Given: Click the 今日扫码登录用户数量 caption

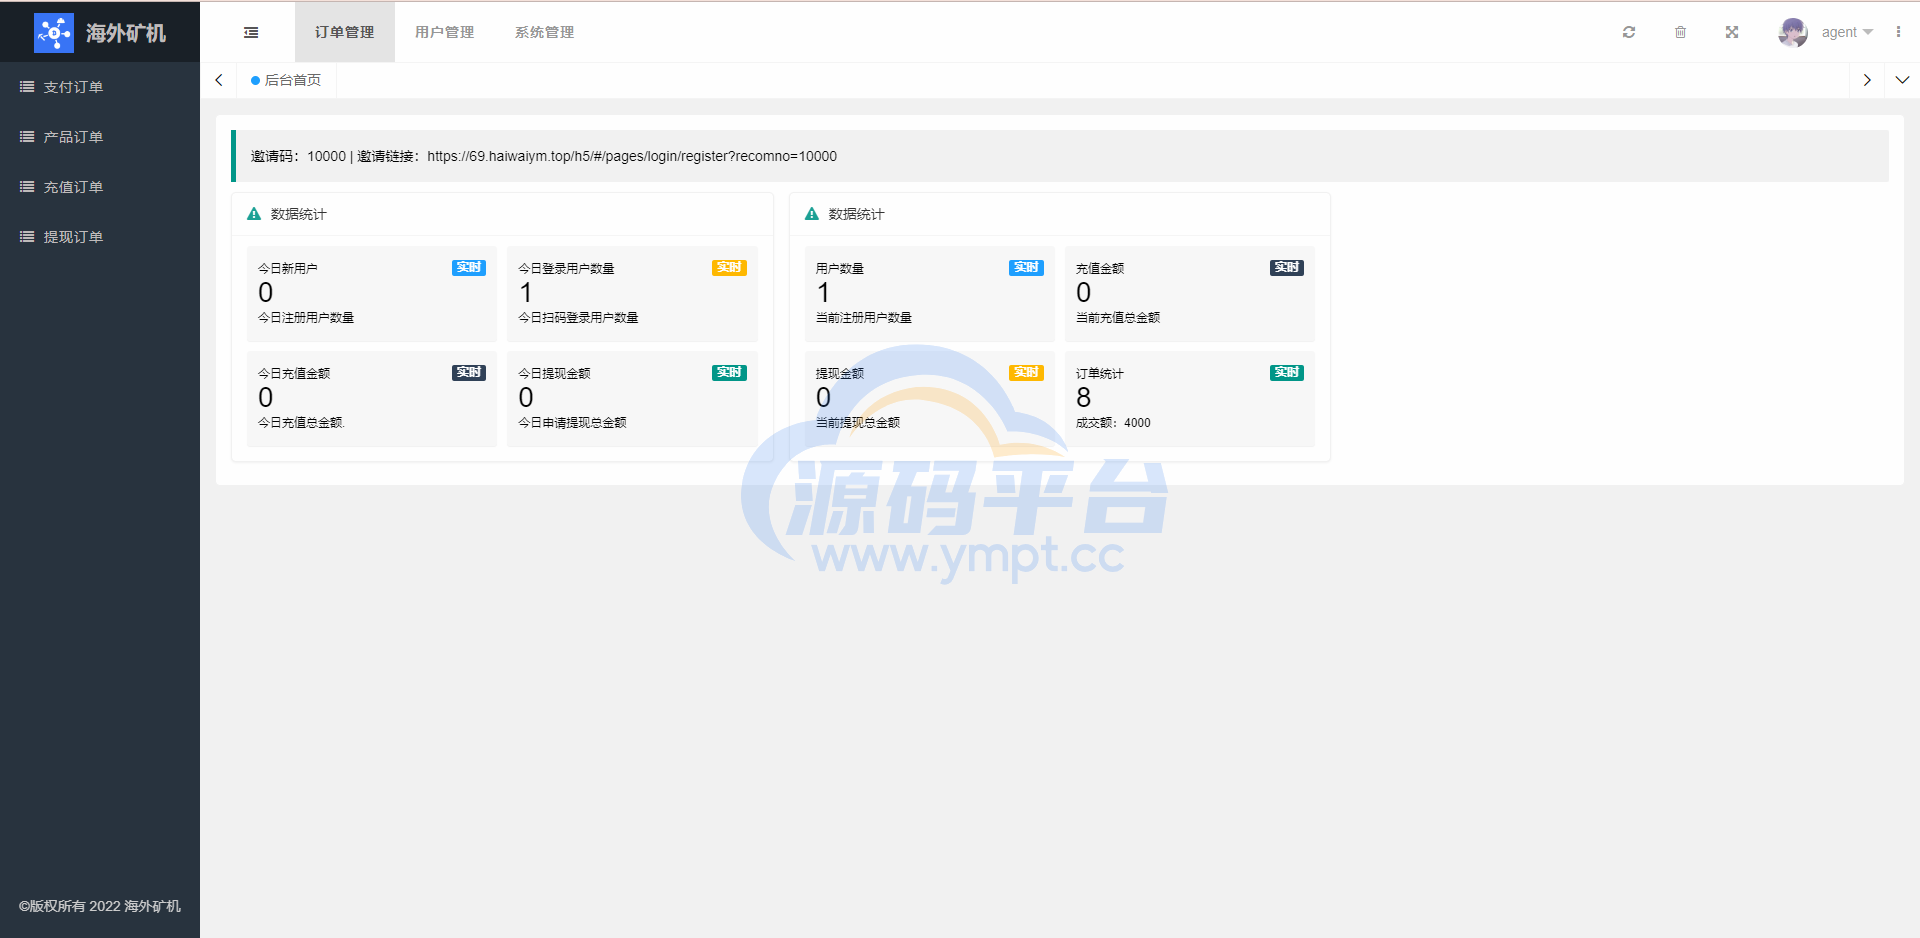Looking at the screenshot, I should pos(578,318).
